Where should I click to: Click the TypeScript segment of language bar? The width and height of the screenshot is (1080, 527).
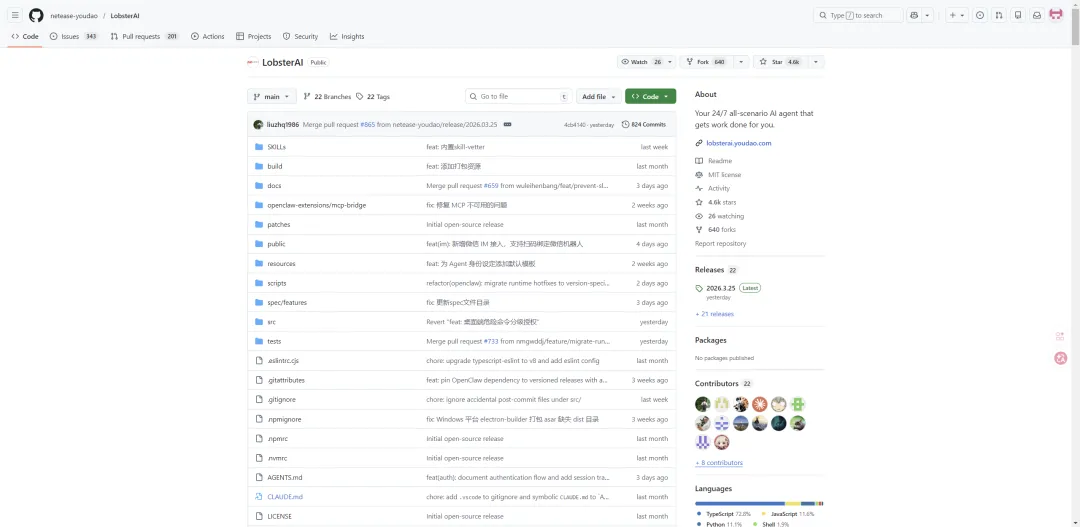click(740, 504)
